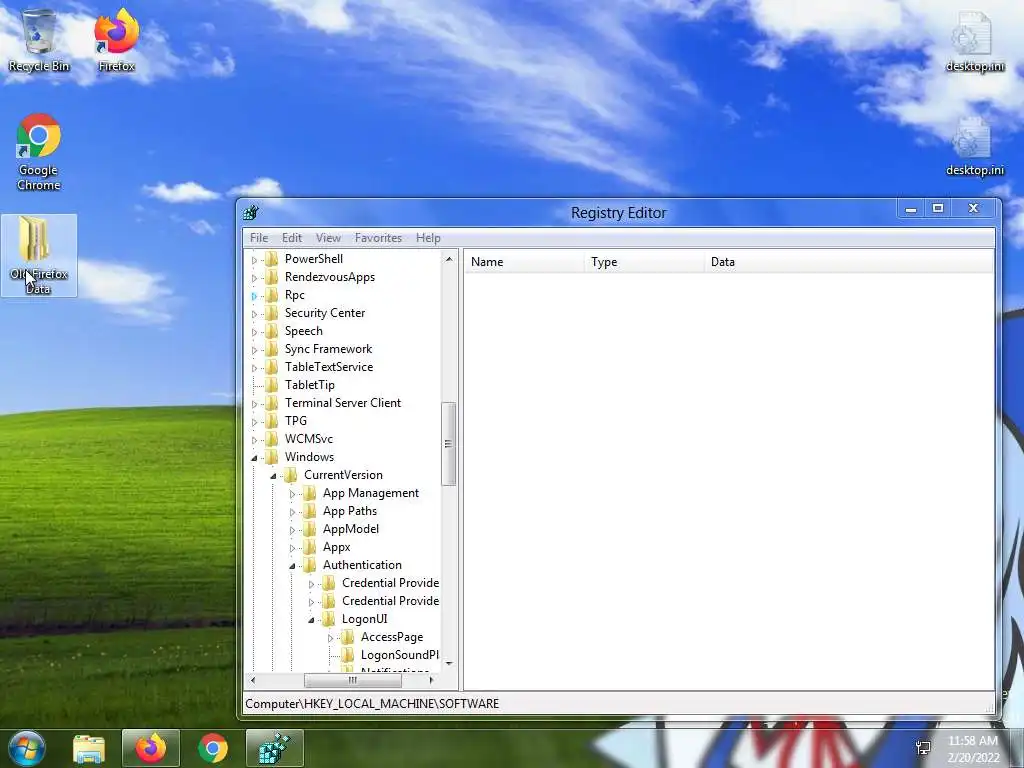
Task: Expand the WCMSvc key
Action: click(x=254, y=440)
